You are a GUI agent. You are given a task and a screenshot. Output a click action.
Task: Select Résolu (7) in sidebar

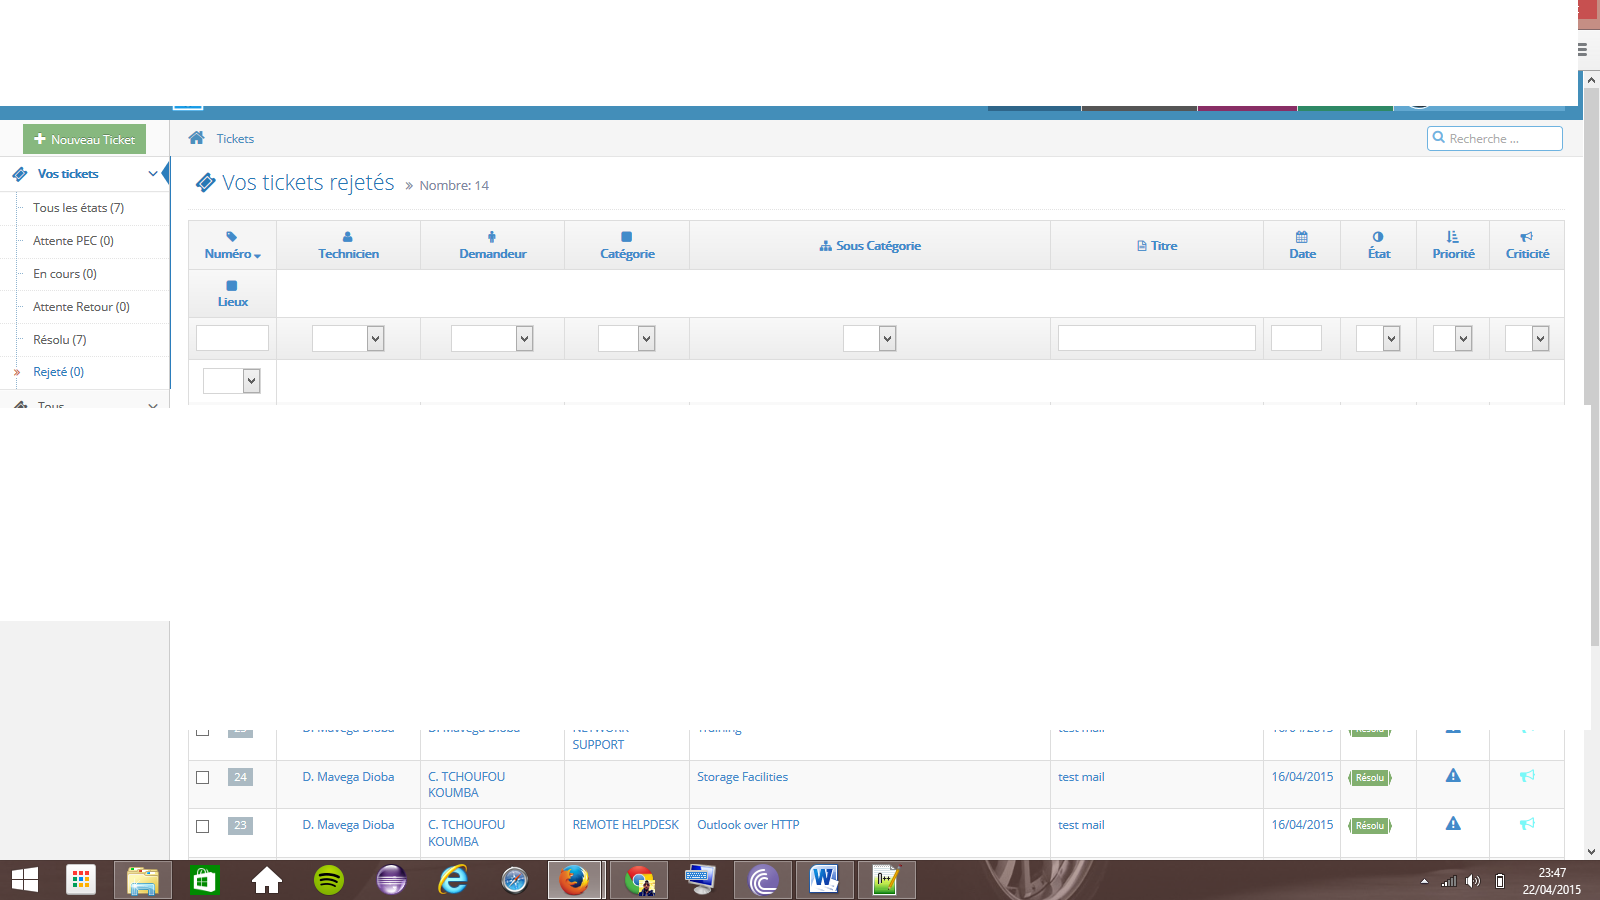coord(60,340)
